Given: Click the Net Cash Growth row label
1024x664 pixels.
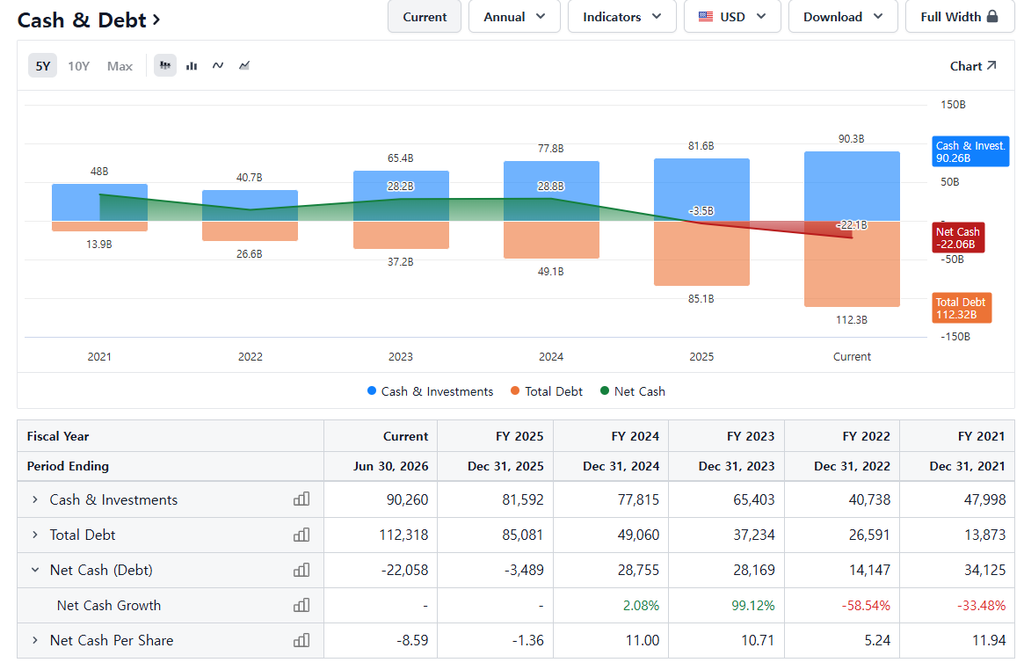Looking at the screenshot, I should coord(108,605).
